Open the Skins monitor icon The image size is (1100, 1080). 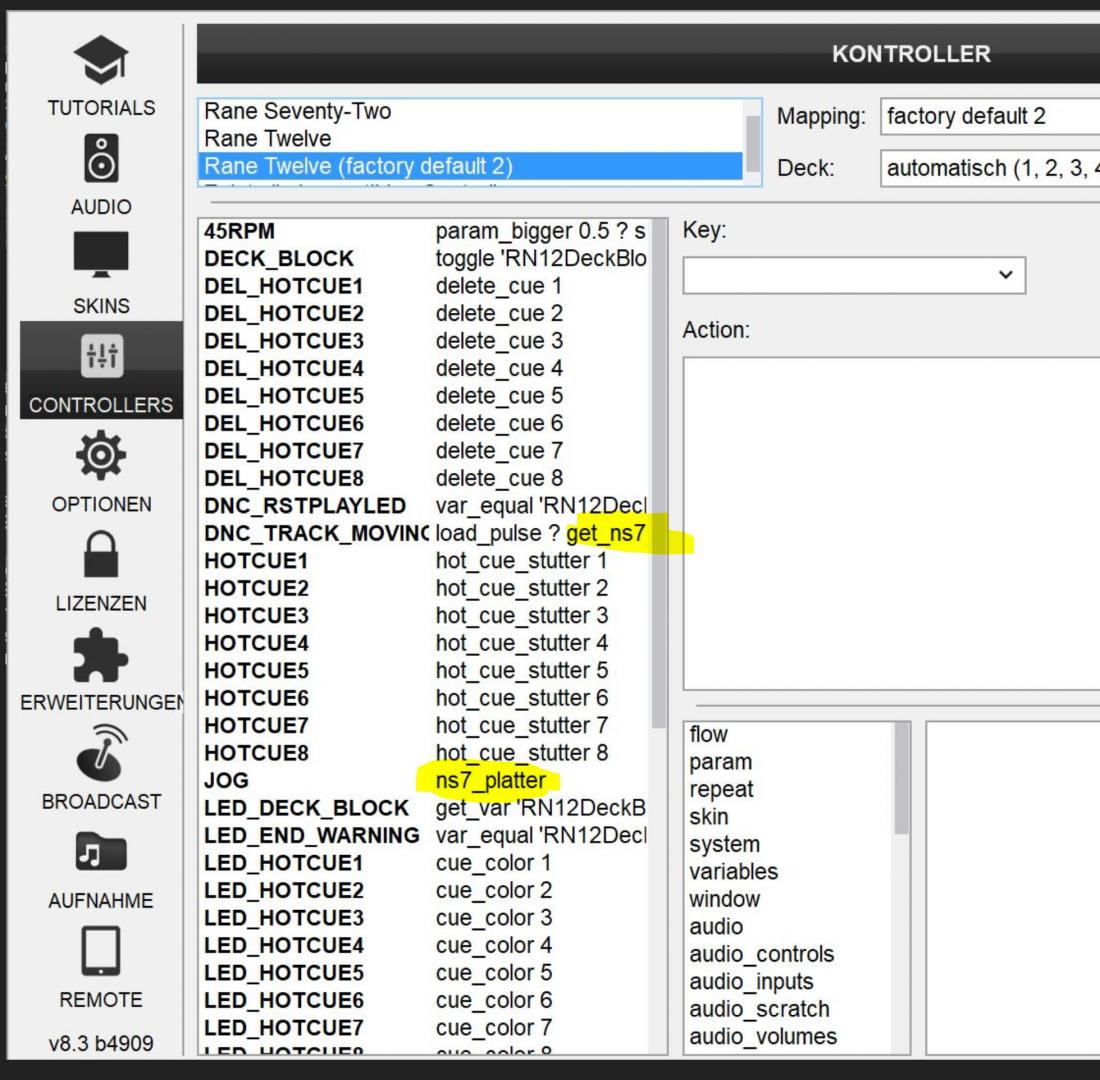pyautogui.click(x=101, y=255)
